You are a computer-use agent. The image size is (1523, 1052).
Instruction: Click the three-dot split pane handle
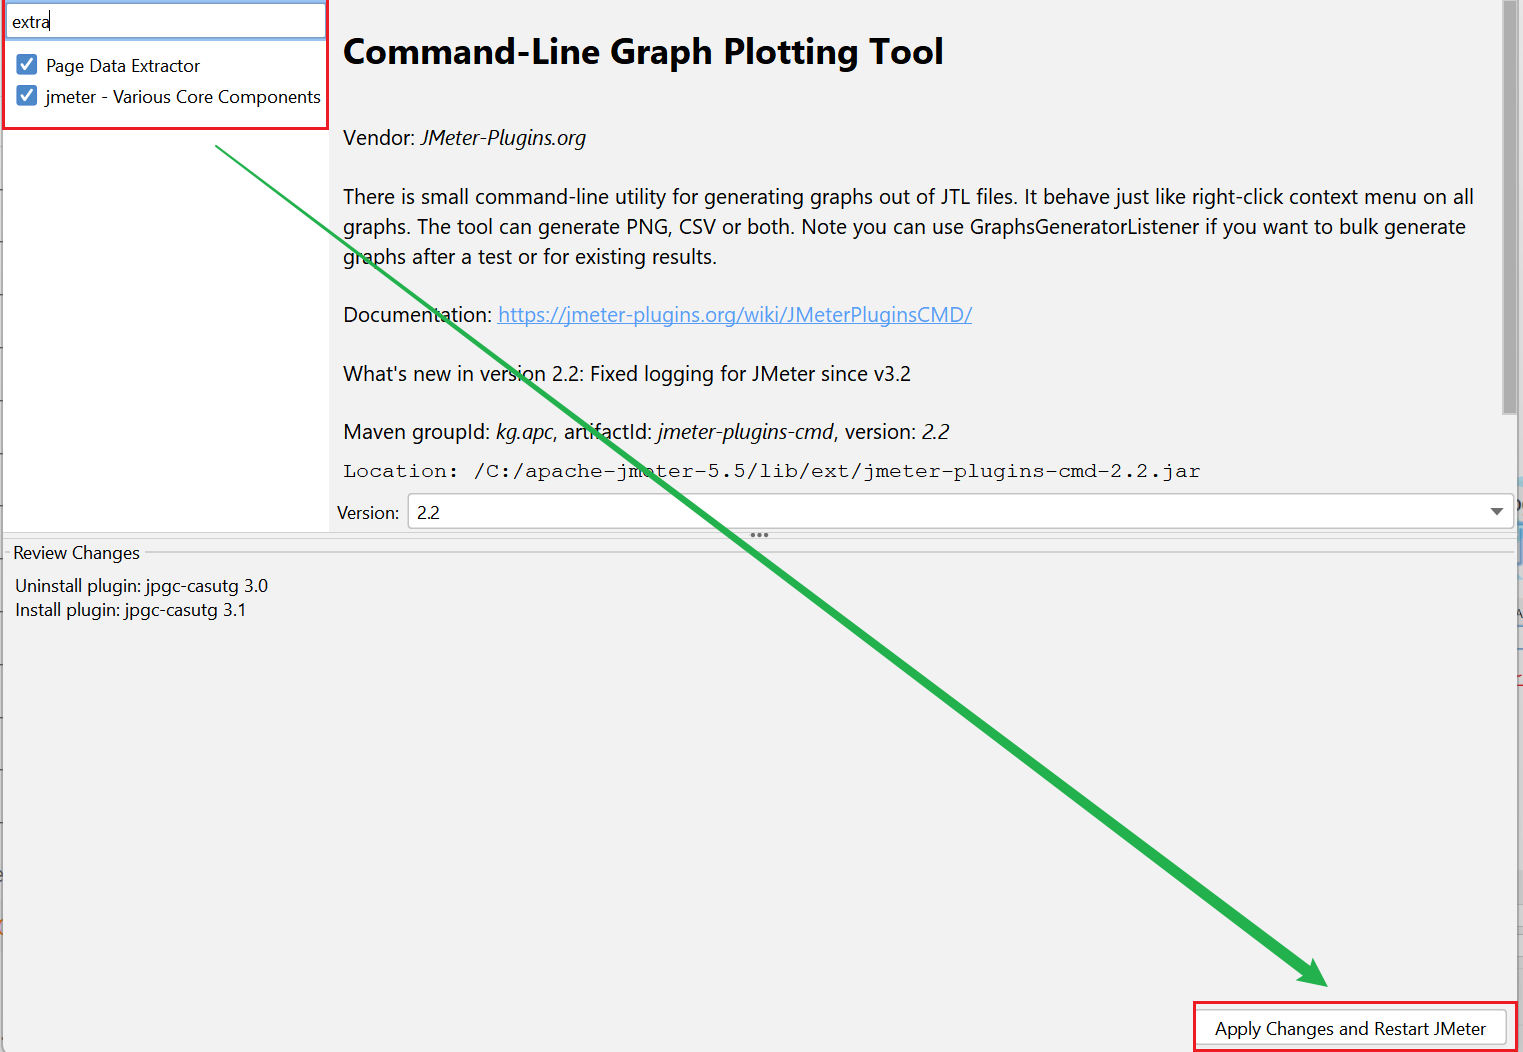[x=760, y=535]
